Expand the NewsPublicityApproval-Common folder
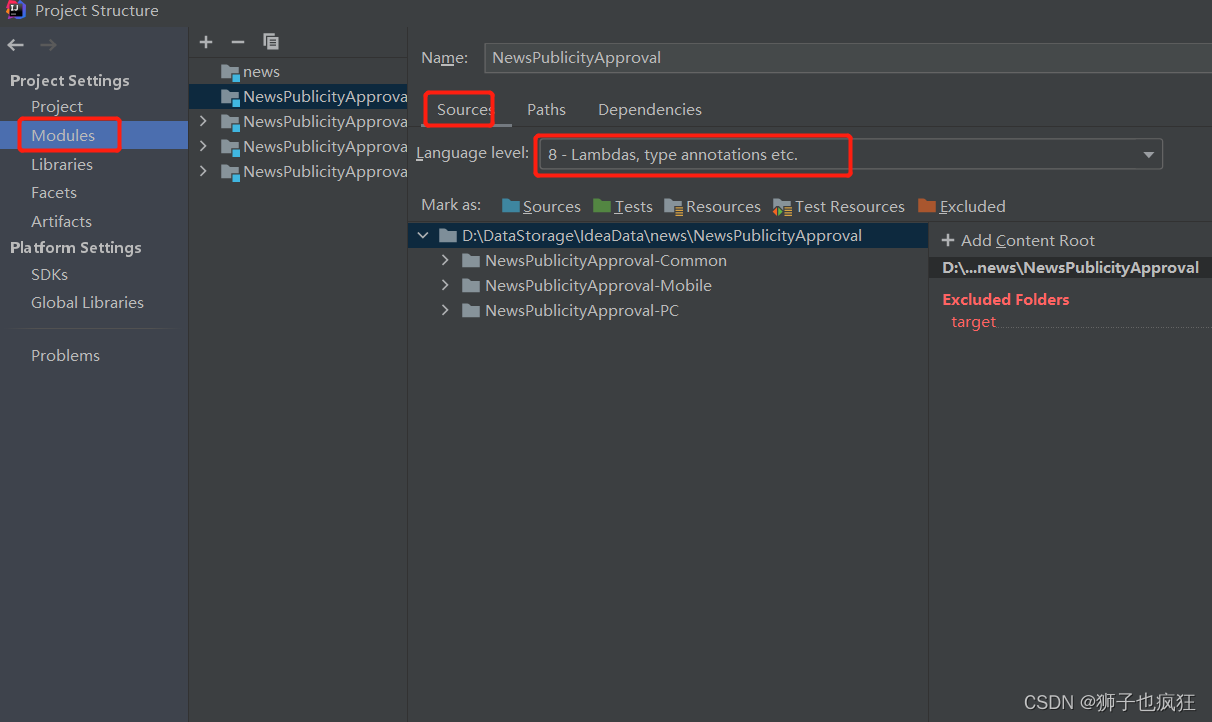The width and height of the screenshot is (1212, 722). tap(445, 260)
